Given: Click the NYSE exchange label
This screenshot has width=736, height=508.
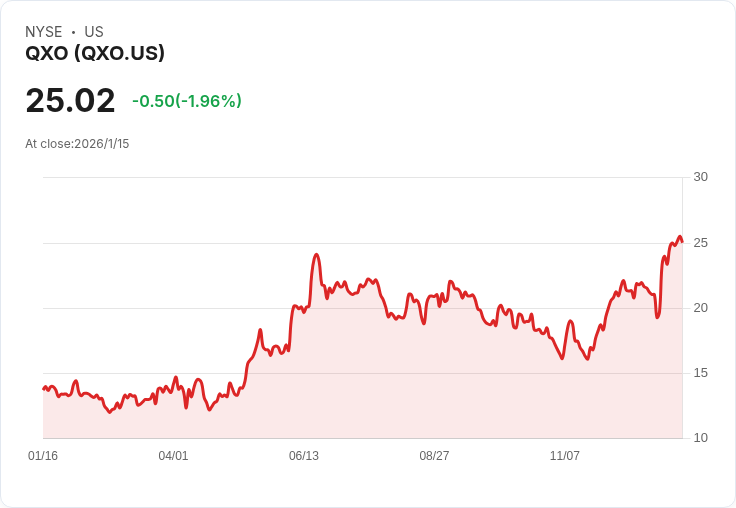Looking at the screenshot, I should tap(44, 32).
